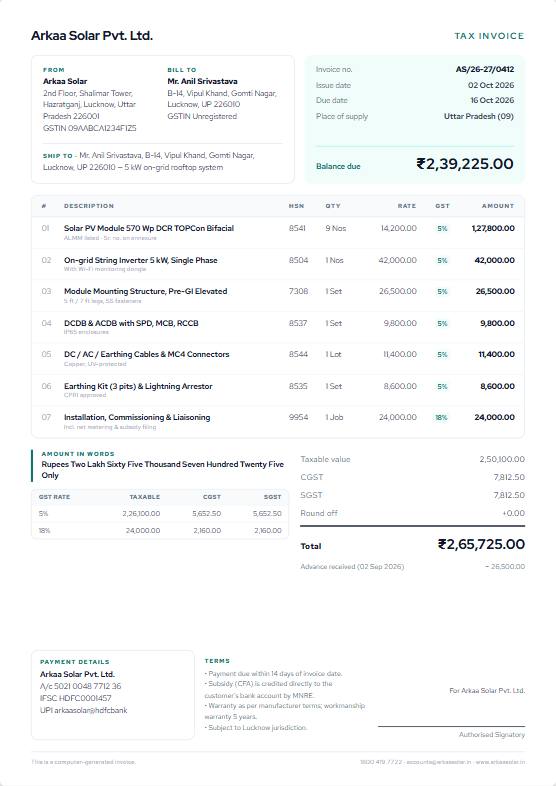Select 'GSTIN 09AABCA1234F1Z5' in From section

[x=90, y=128]
